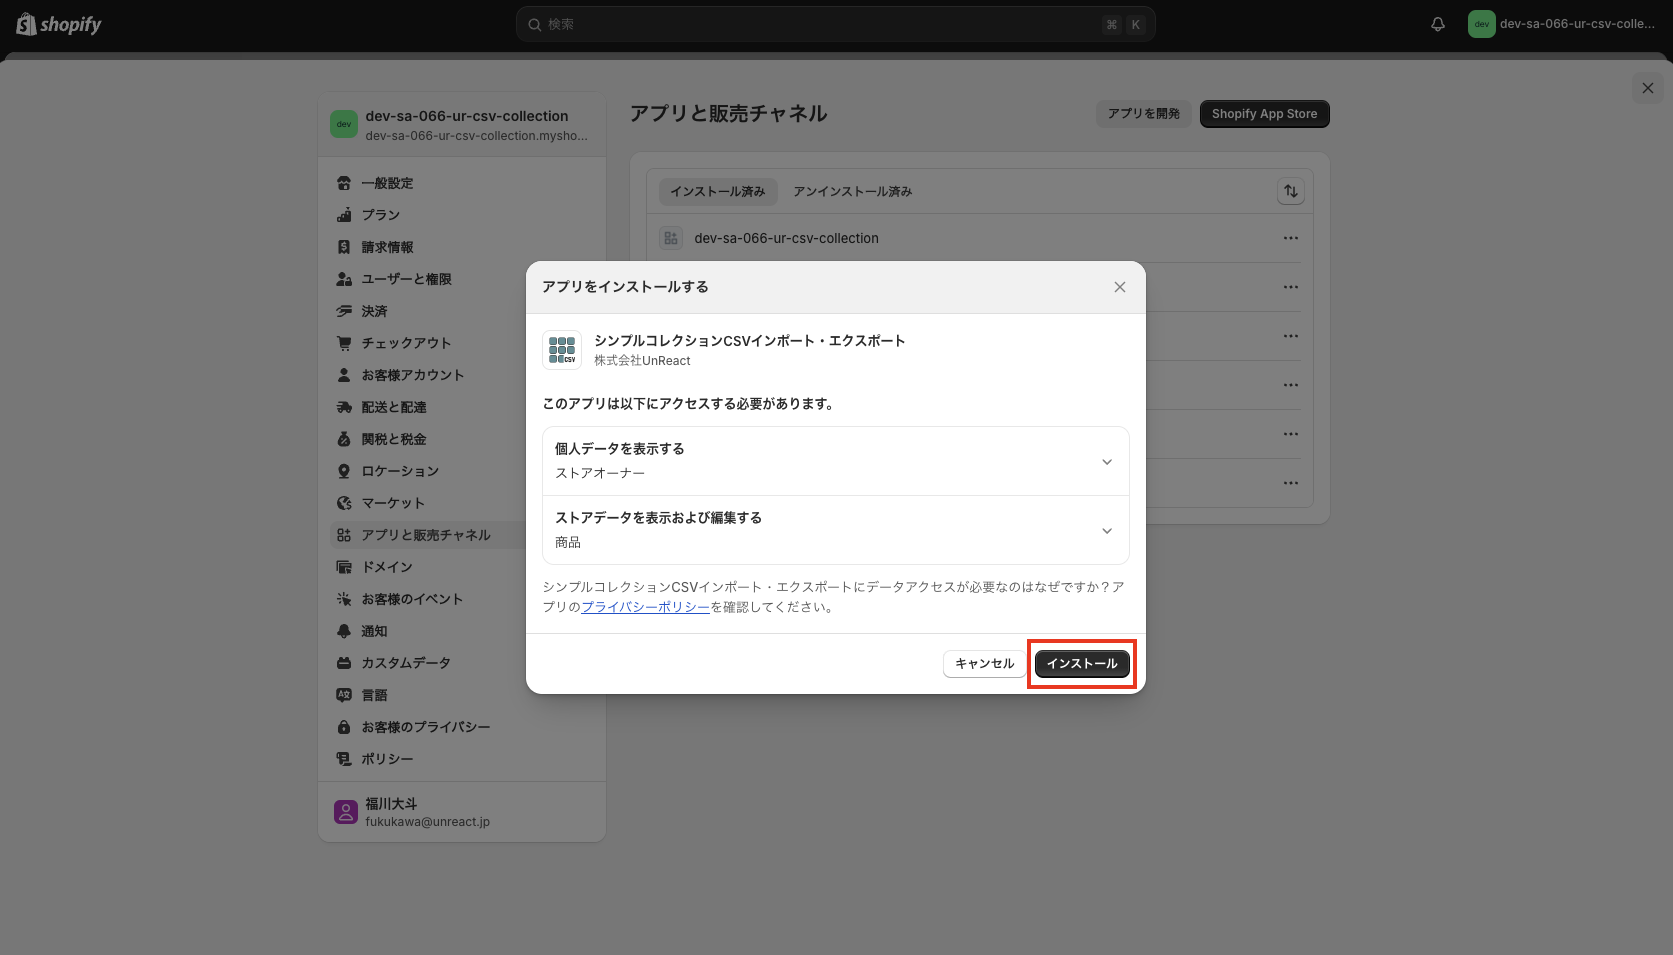Click the インストール button

[1082, 664]
